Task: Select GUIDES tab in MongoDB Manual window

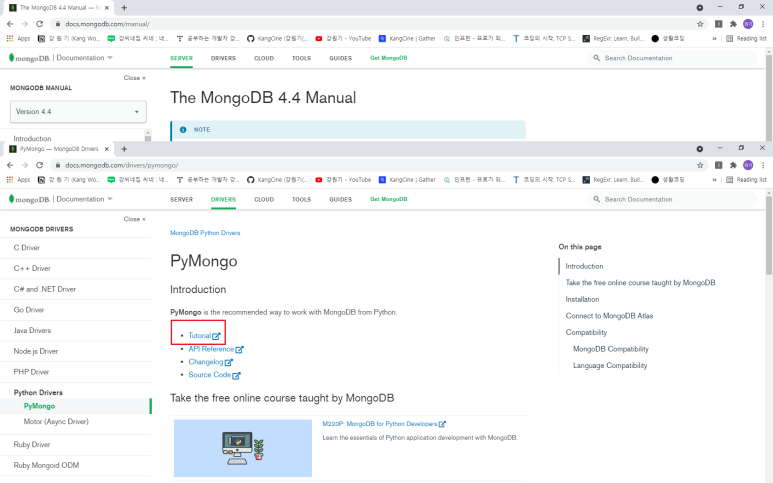Action: [x=341, y=58]
